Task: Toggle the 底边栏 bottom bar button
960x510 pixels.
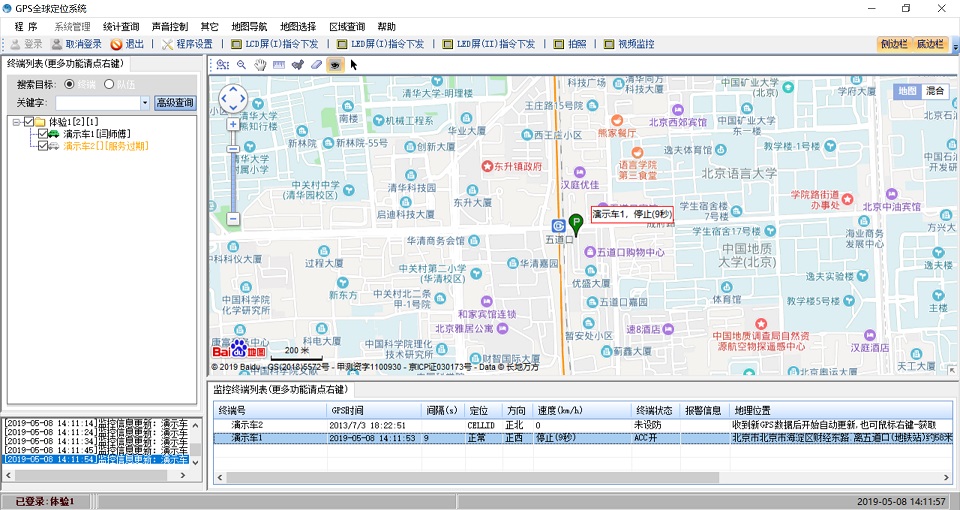Action: pyautogui.click(x=930, y=44)
